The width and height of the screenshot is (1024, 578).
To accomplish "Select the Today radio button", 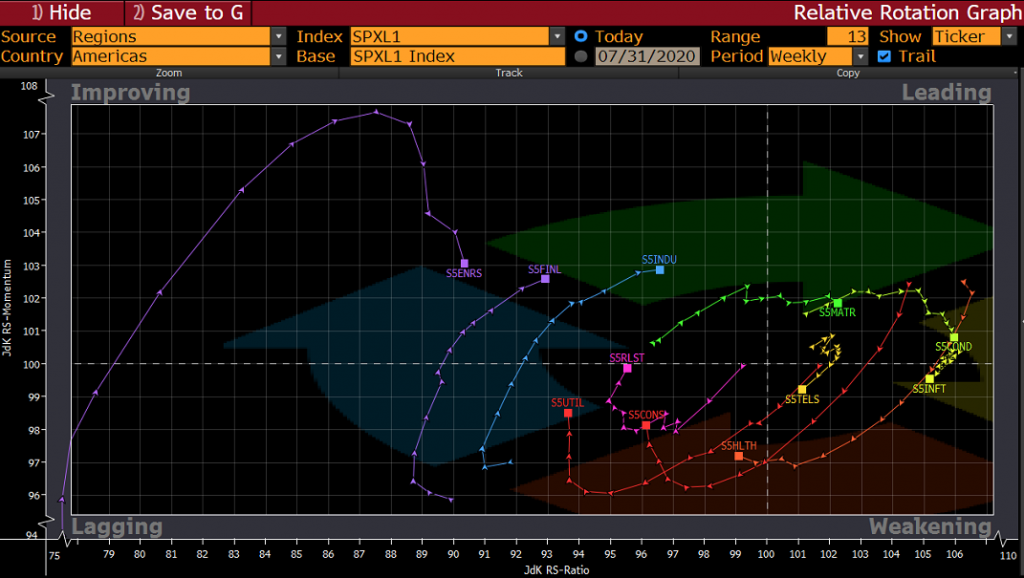I will (581, 36).
